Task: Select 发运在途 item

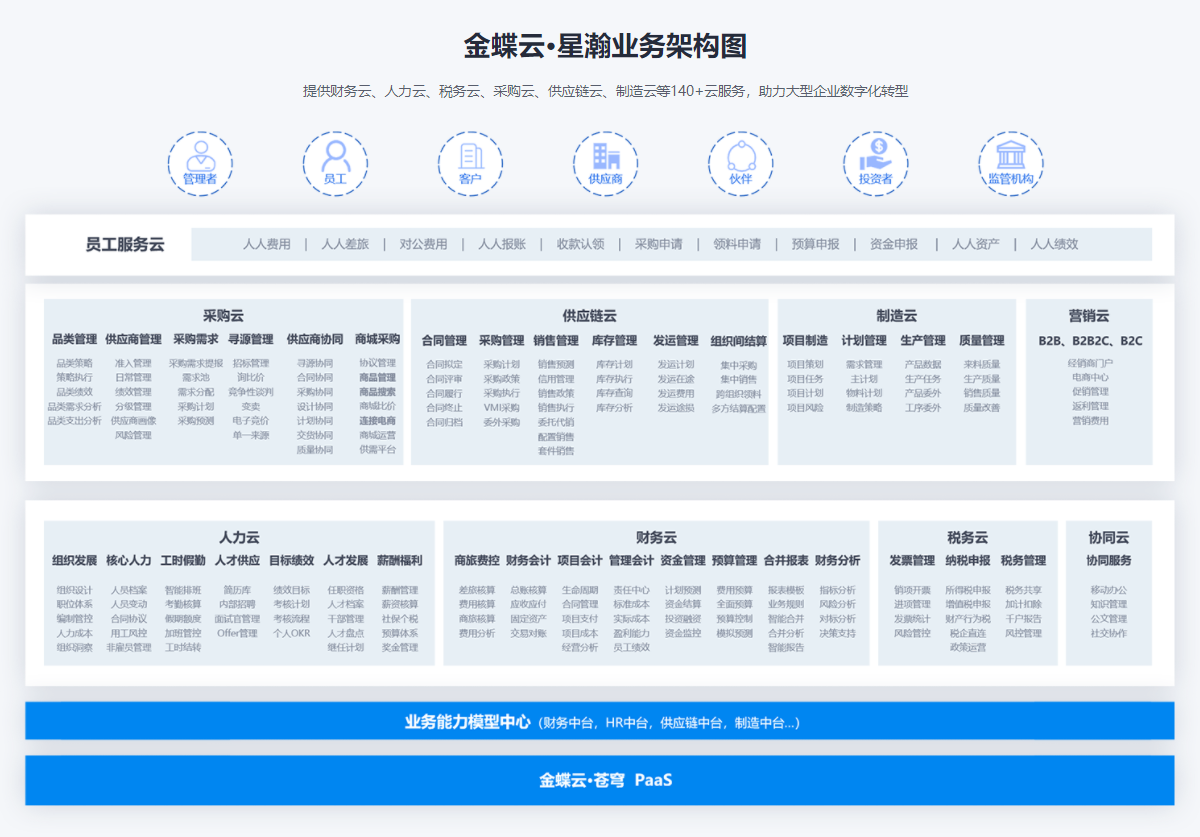Action: tap(676, 379)
